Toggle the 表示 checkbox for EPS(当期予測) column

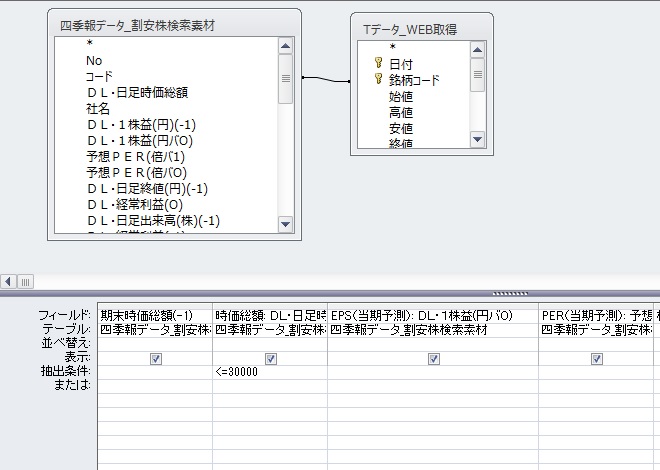(x=434, y=358)
